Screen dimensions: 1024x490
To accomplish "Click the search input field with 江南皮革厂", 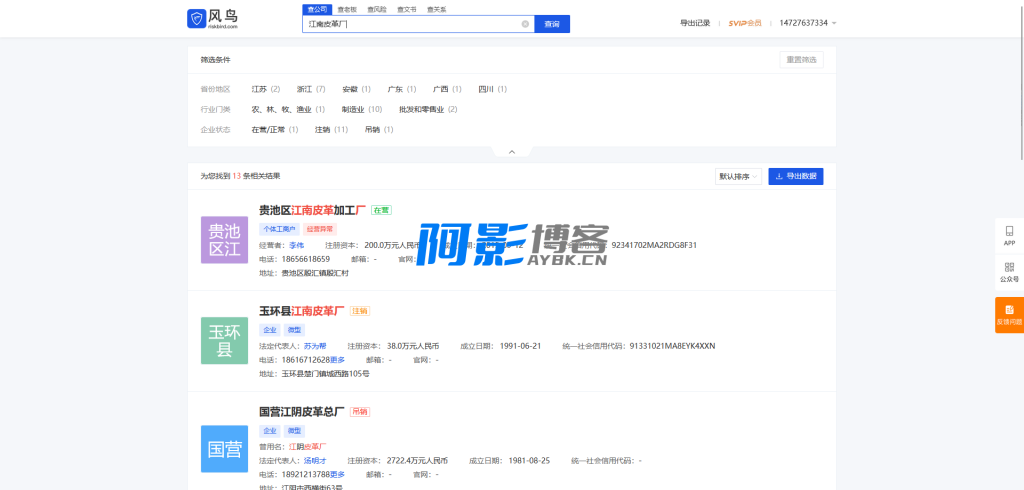I will pyautogui.click(x=410, y=23).
